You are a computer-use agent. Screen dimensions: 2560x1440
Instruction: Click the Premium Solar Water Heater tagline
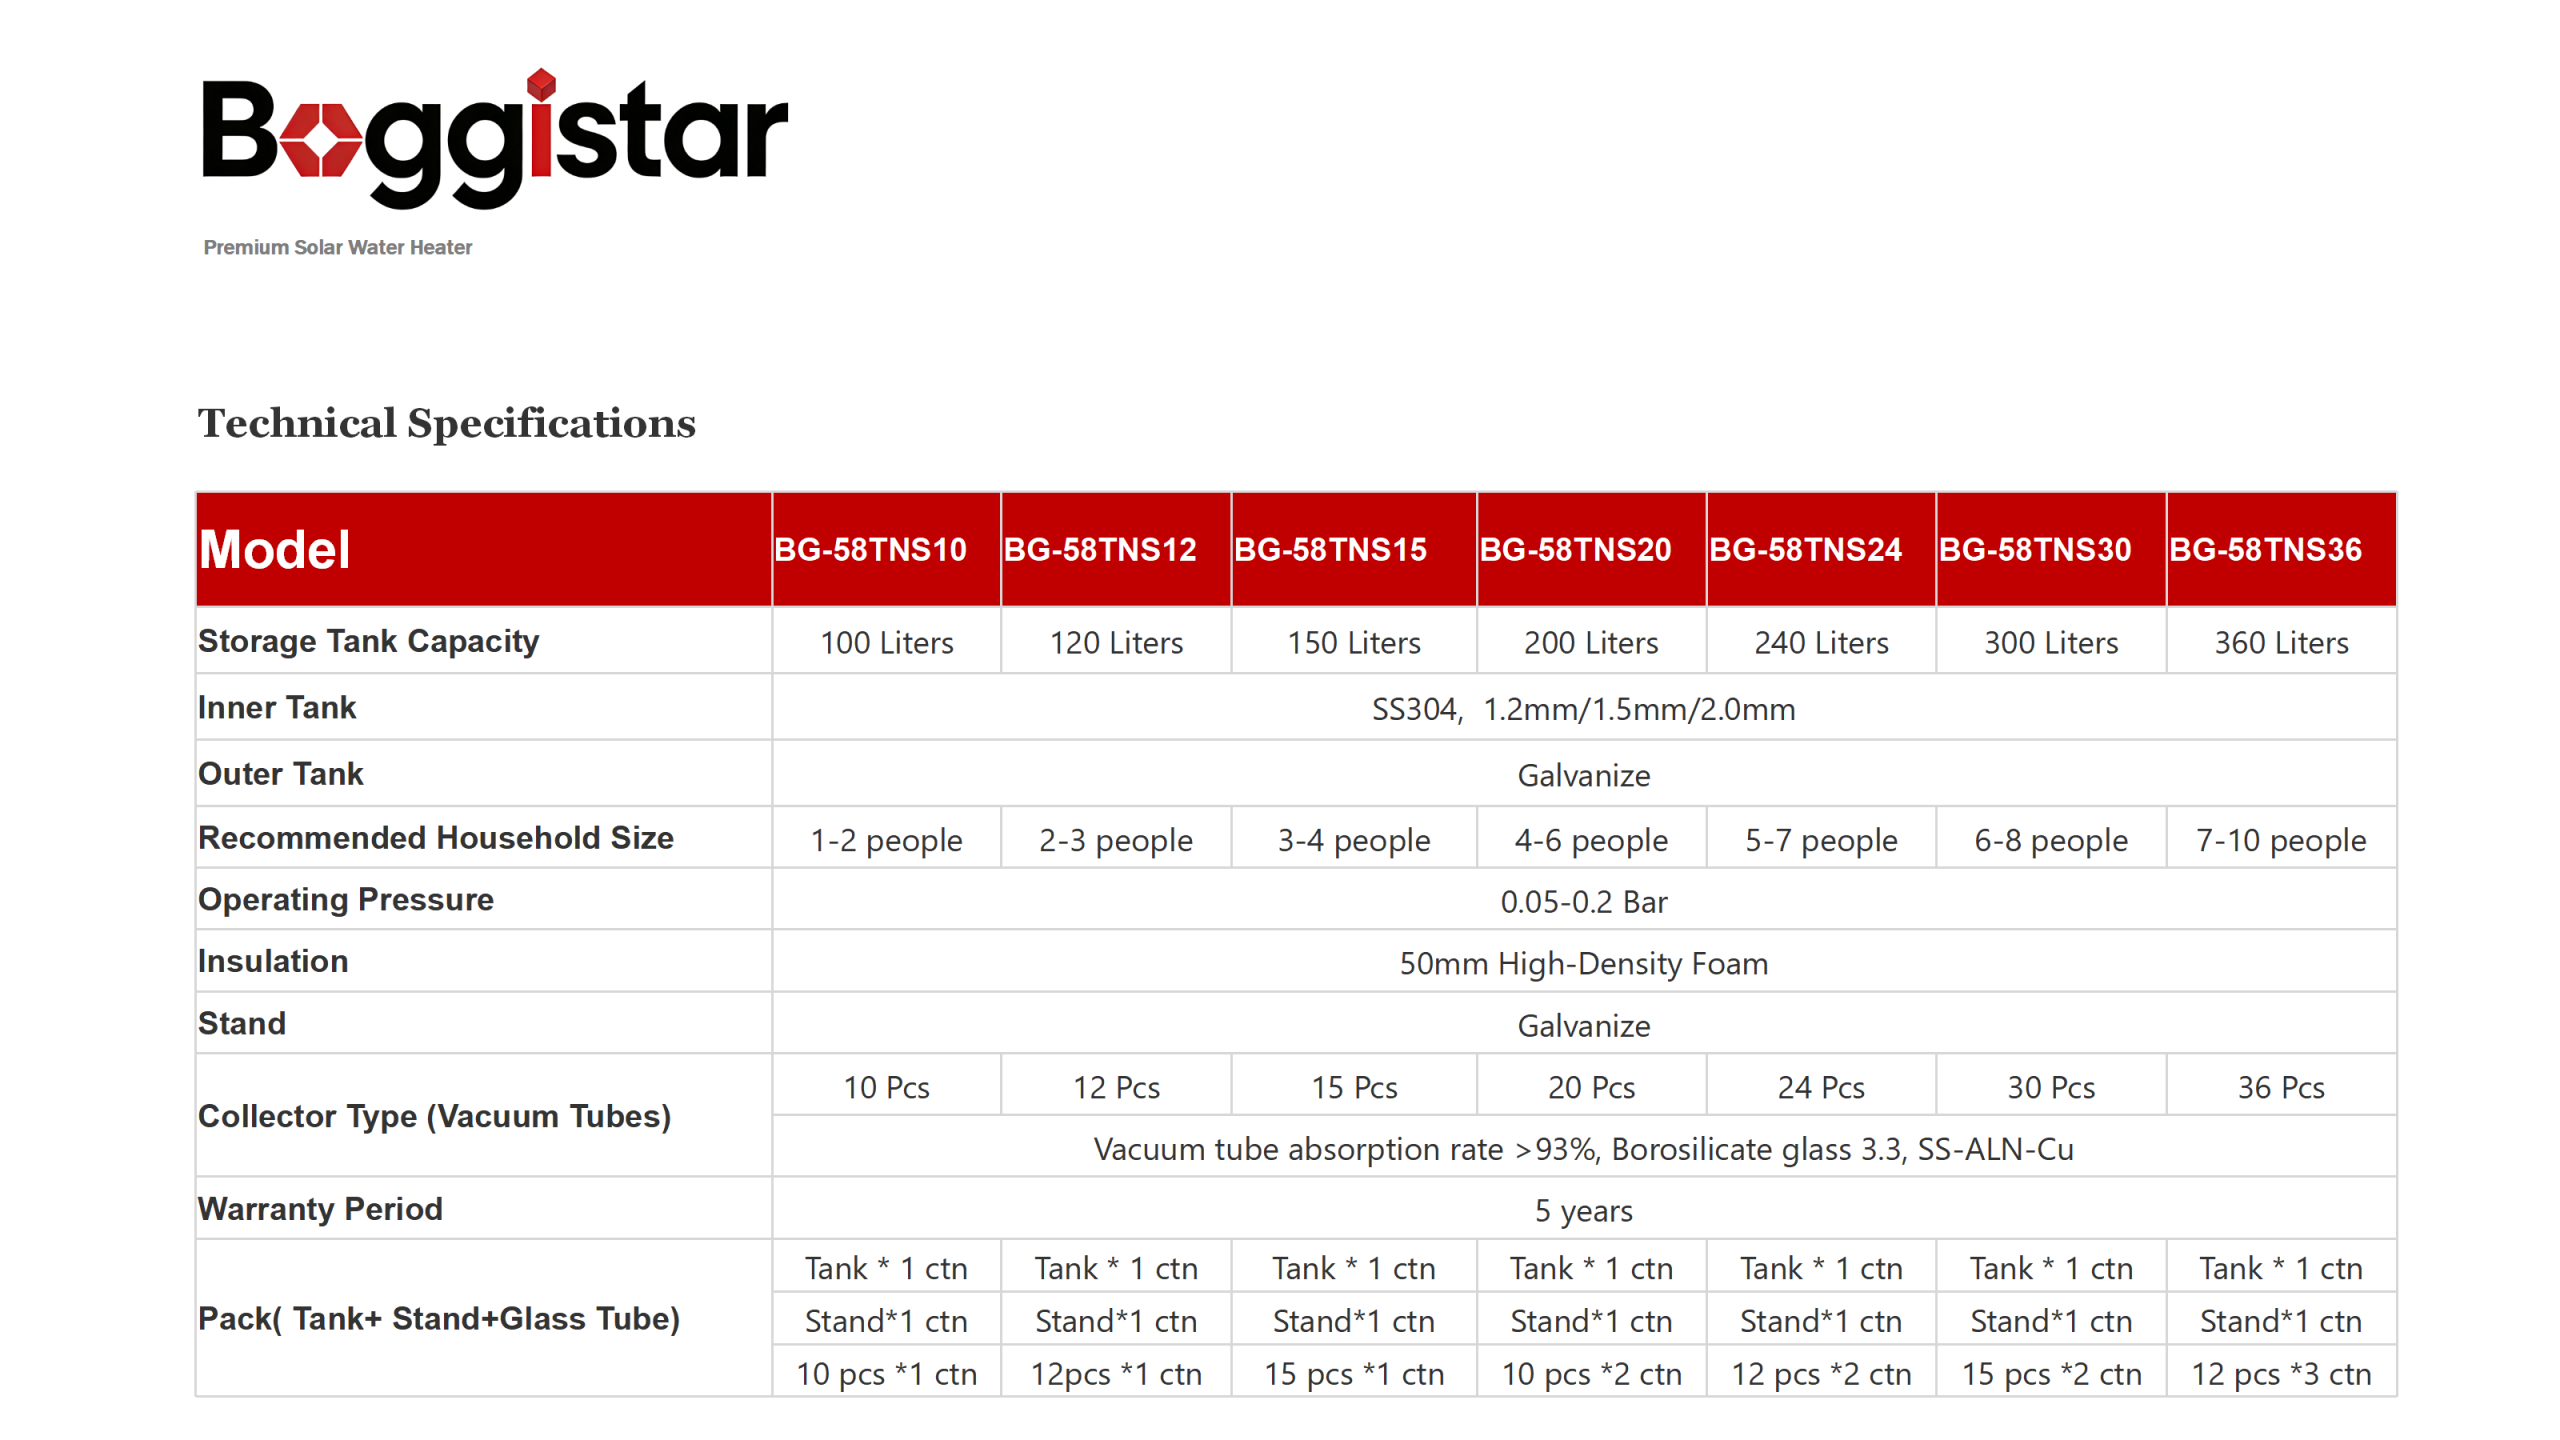[337, 247]
